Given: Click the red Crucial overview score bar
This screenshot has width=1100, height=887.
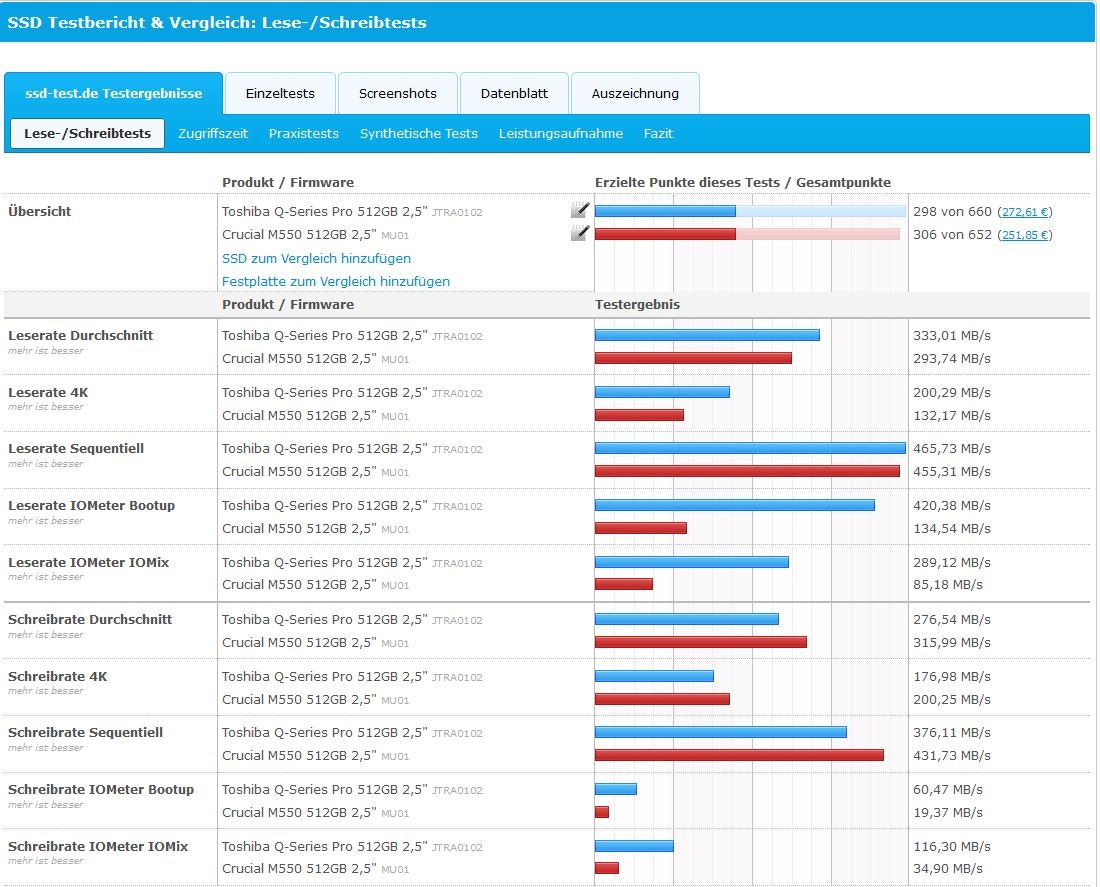Looking at the screenshot, I should pos(666,234).
